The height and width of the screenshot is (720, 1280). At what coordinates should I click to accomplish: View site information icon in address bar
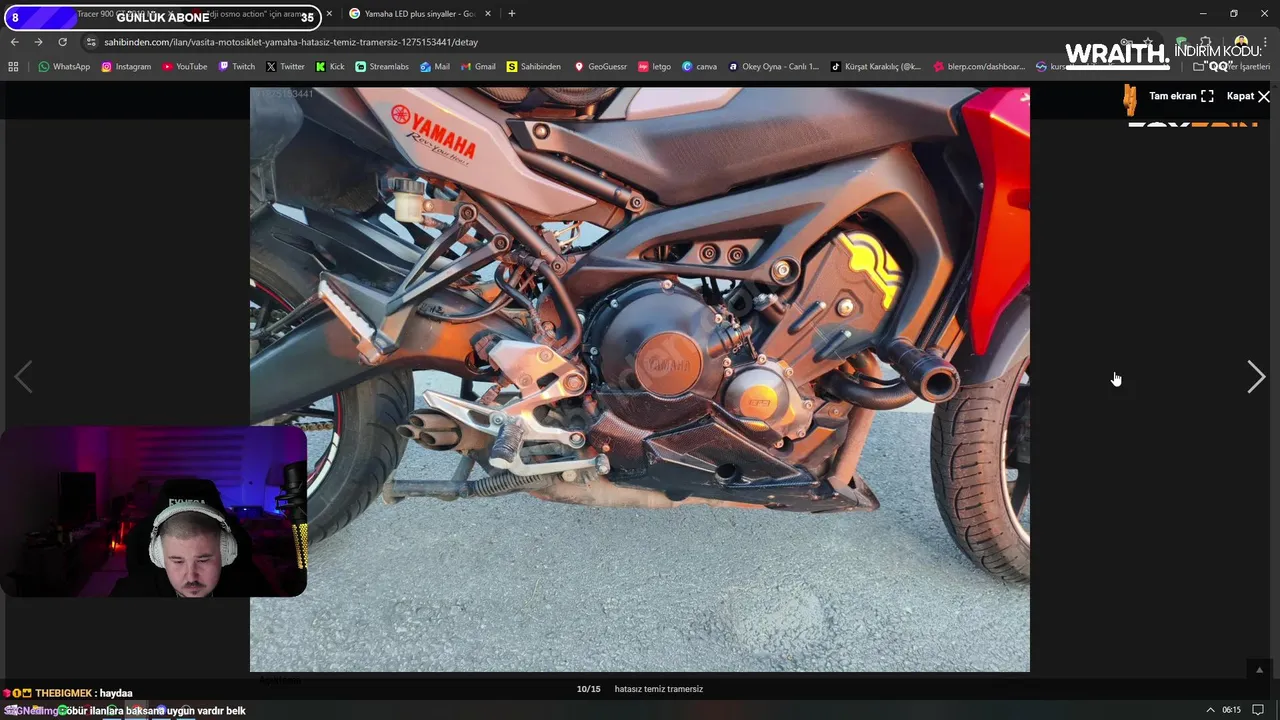point(91,42)
